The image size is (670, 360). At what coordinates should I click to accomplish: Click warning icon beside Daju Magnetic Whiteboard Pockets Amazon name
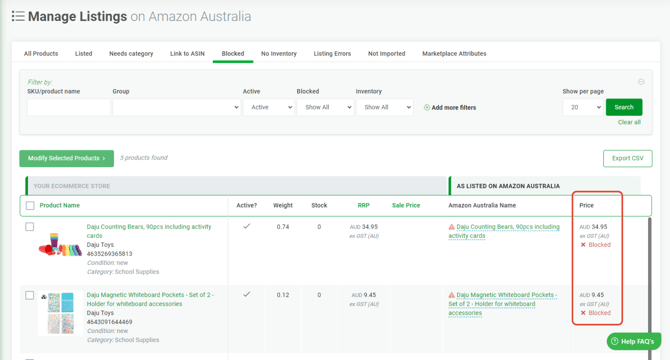tap(451, 295)
